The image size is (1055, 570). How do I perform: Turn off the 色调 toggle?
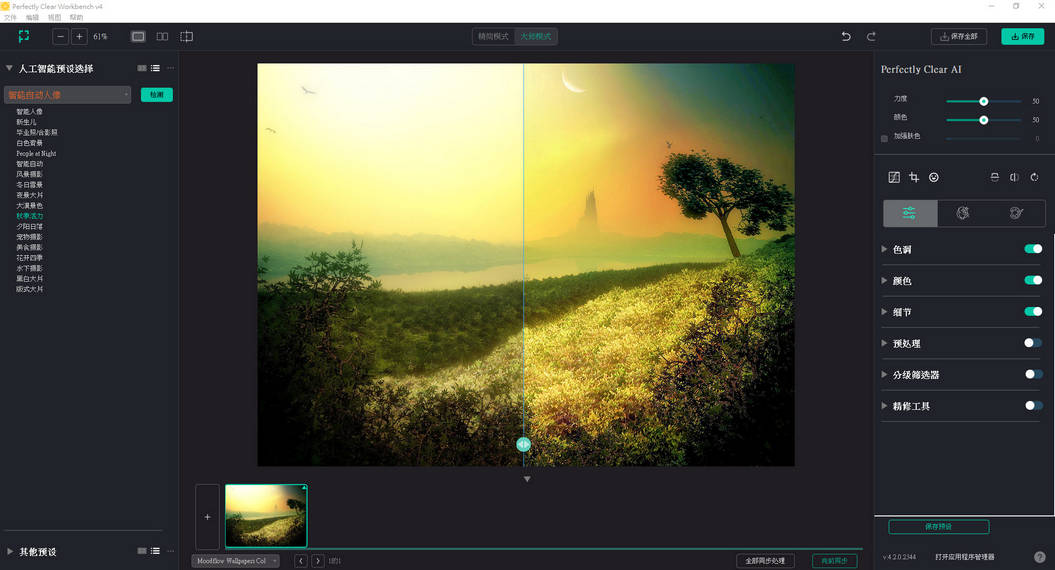coord(1033,249)
